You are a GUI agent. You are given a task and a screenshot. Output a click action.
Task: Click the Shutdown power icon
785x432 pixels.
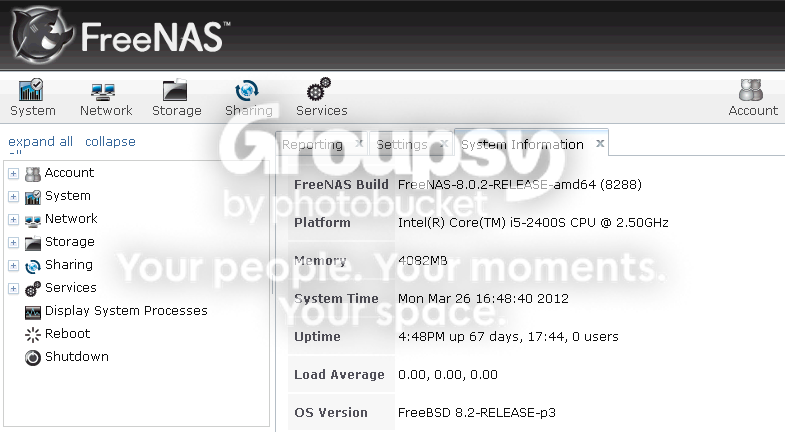[33, 358]
